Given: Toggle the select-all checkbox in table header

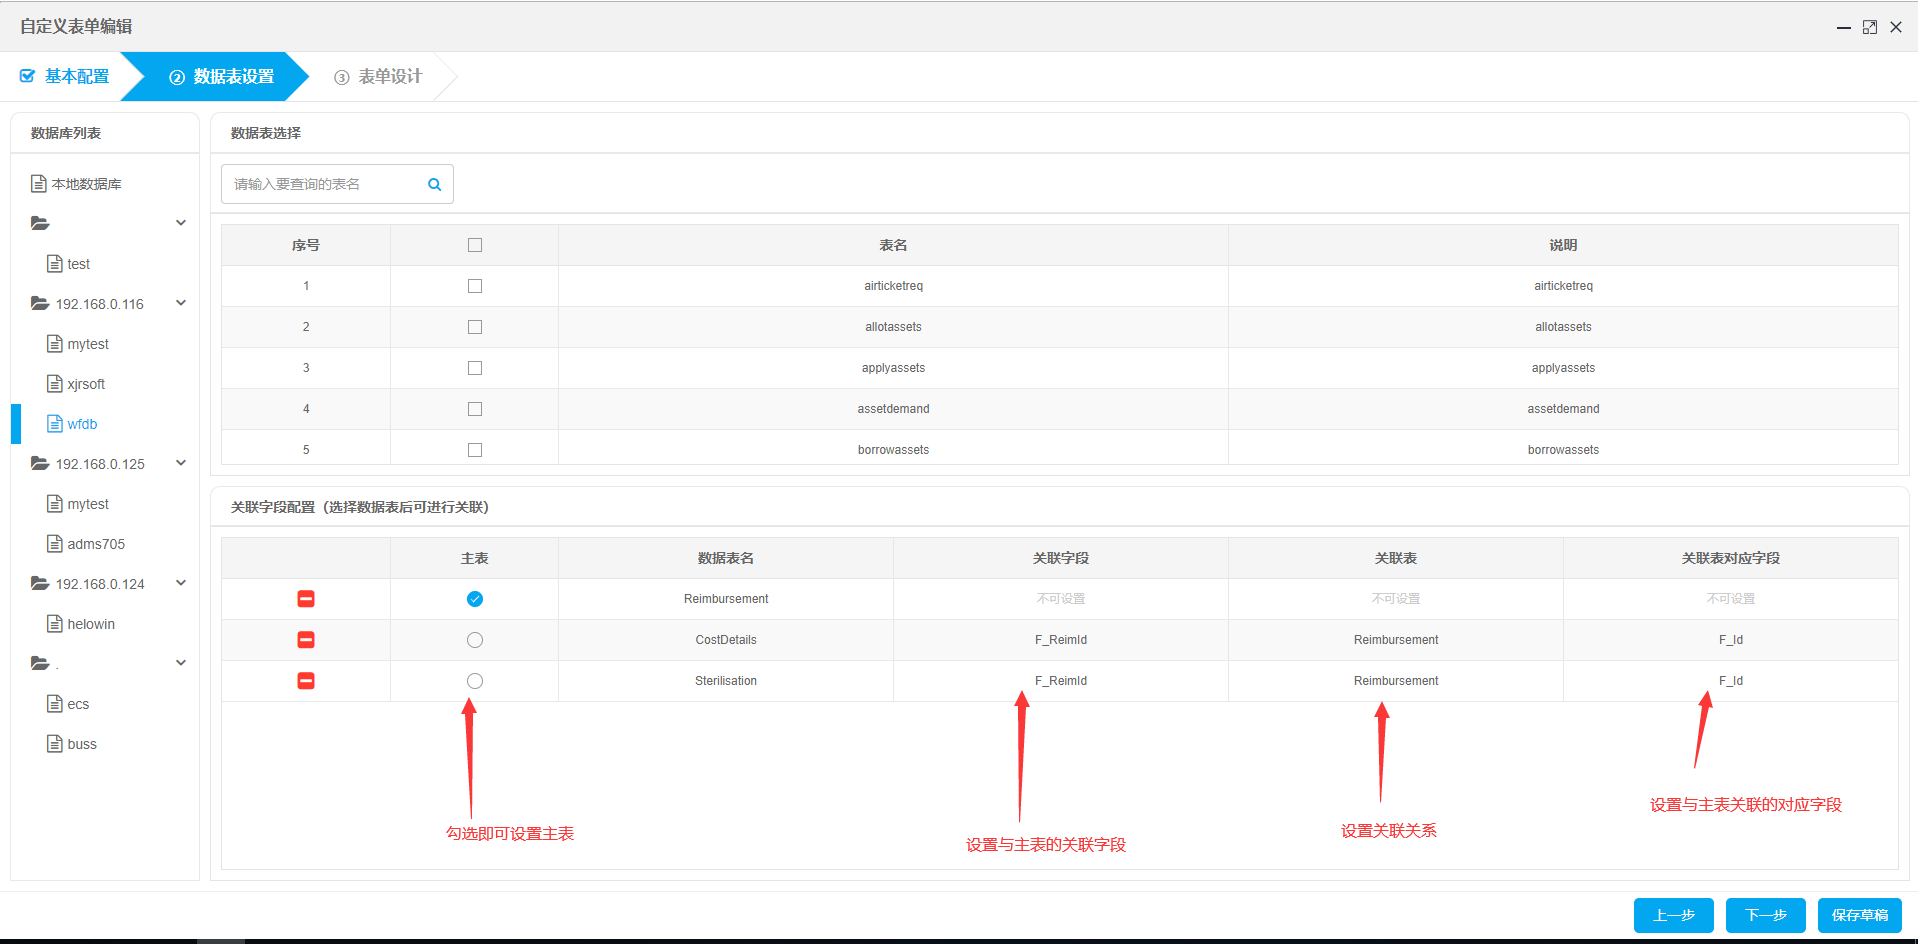Looking at the screenshot, I should pyautogui.click(x=475, y=245).
